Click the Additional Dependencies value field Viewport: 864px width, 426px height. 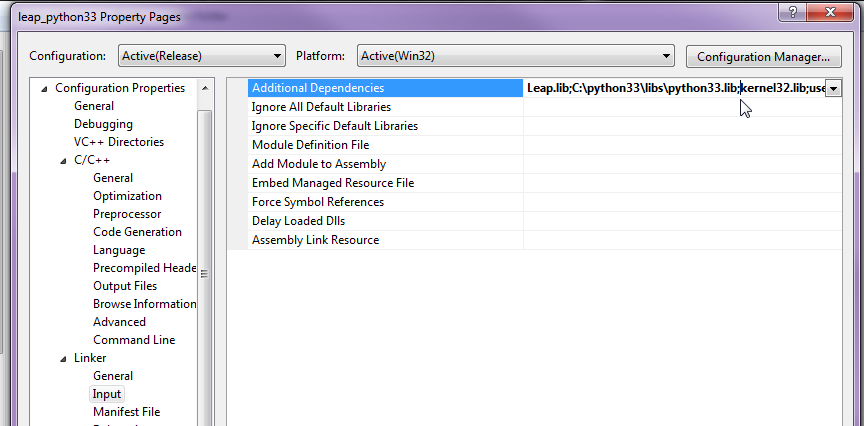point(674,88)
